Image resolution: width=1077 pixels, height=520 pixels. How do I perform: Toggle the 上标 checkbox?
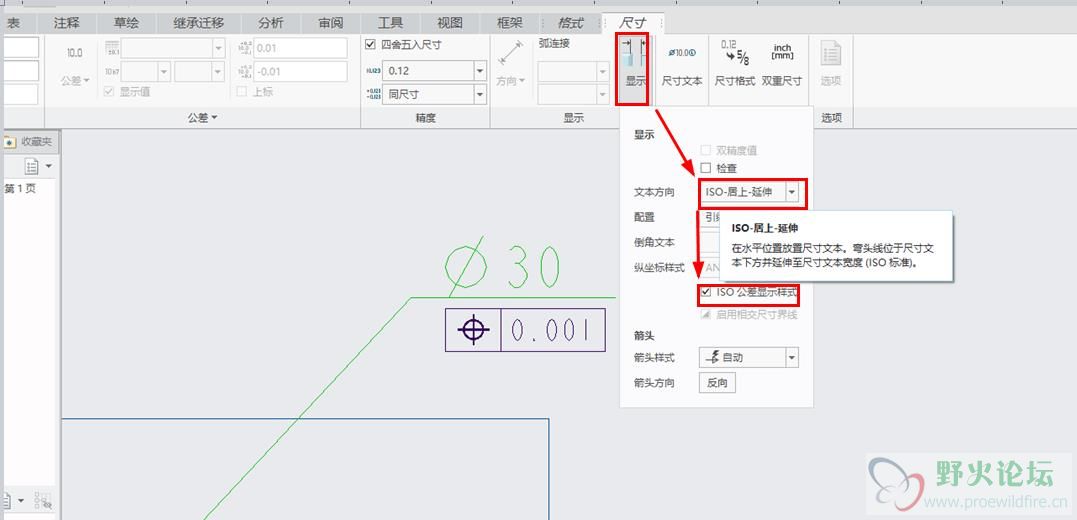[242, 91]
